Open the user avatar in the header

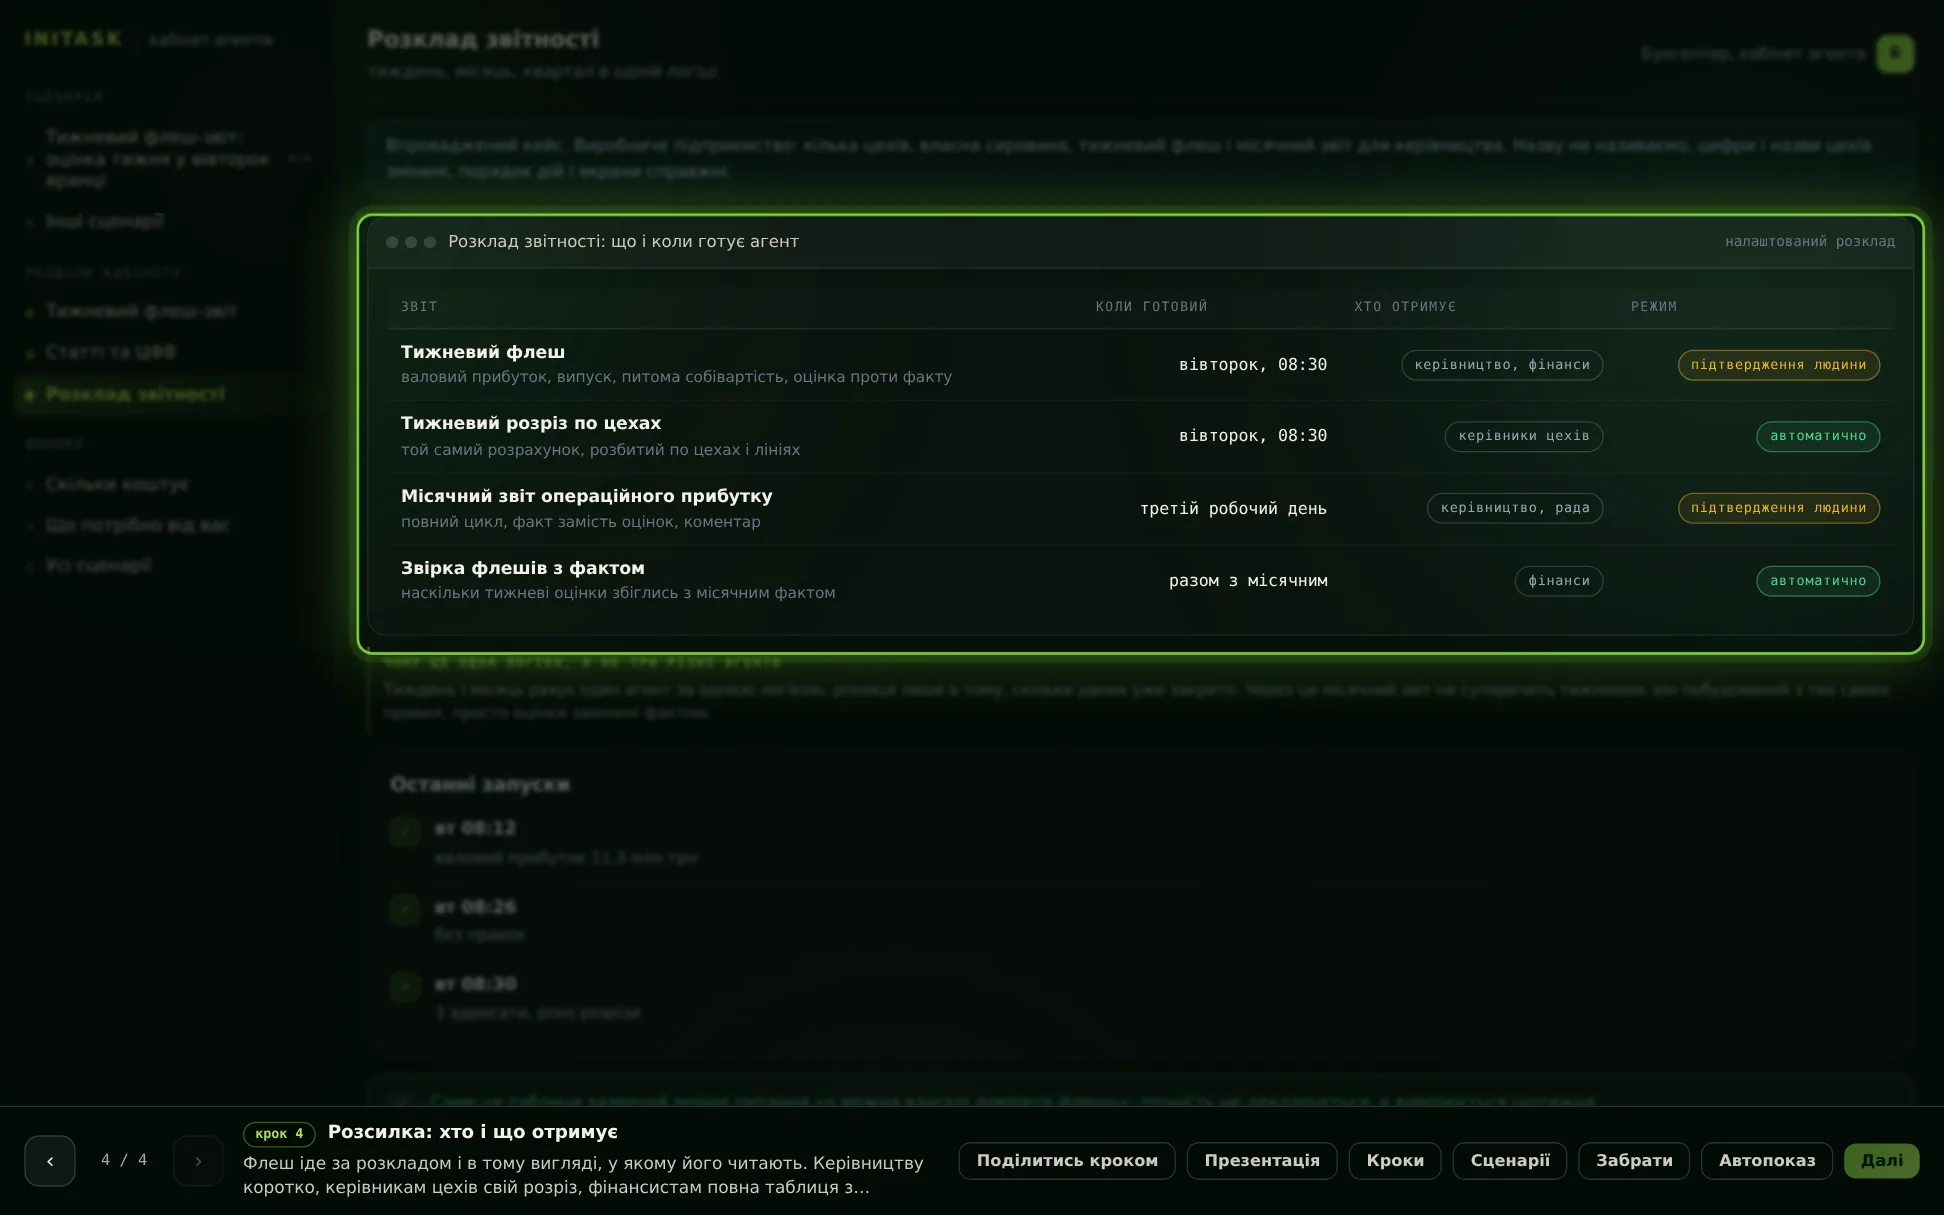1895,53
